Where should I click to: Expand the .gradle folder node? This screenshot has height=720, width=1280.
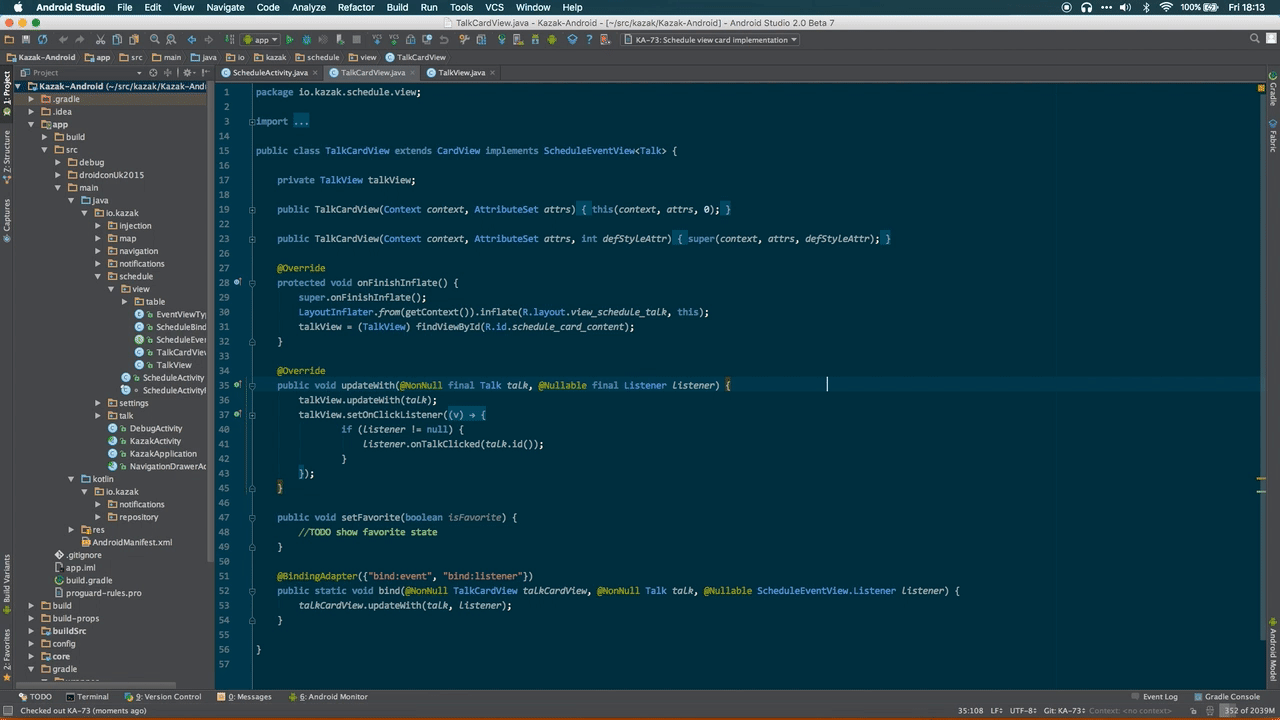point(31,99)
